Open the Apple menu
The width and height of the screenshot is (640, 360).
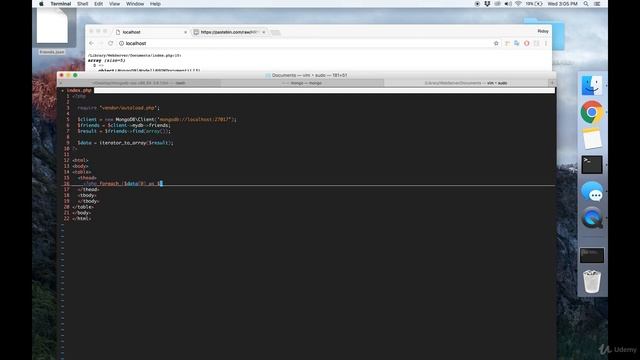41,4
